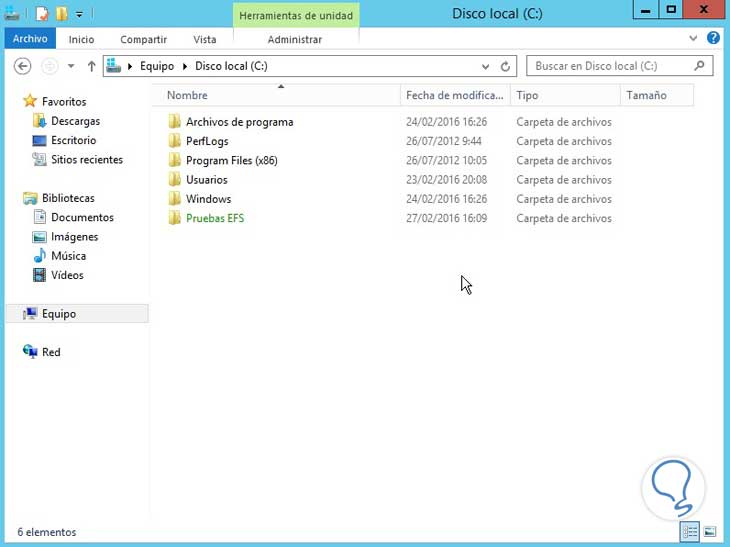Viewport: 730px width, 547px height.
Task: Click the Forward navigation arrow
Action: coord(49,66)
